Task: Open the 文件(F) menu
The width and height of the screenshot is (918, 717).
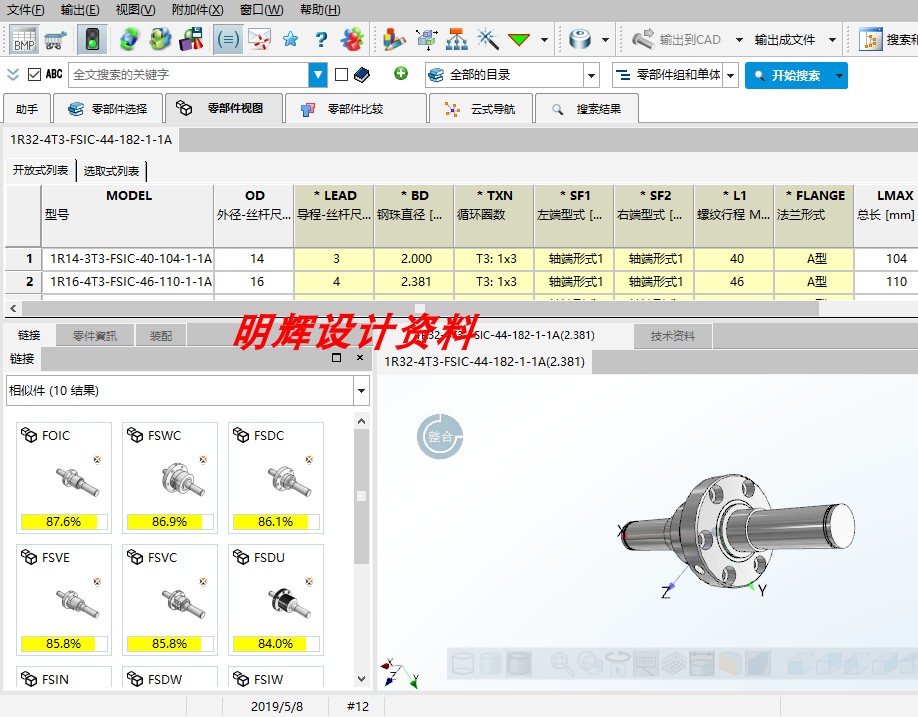Action: [x=26, y=10]
